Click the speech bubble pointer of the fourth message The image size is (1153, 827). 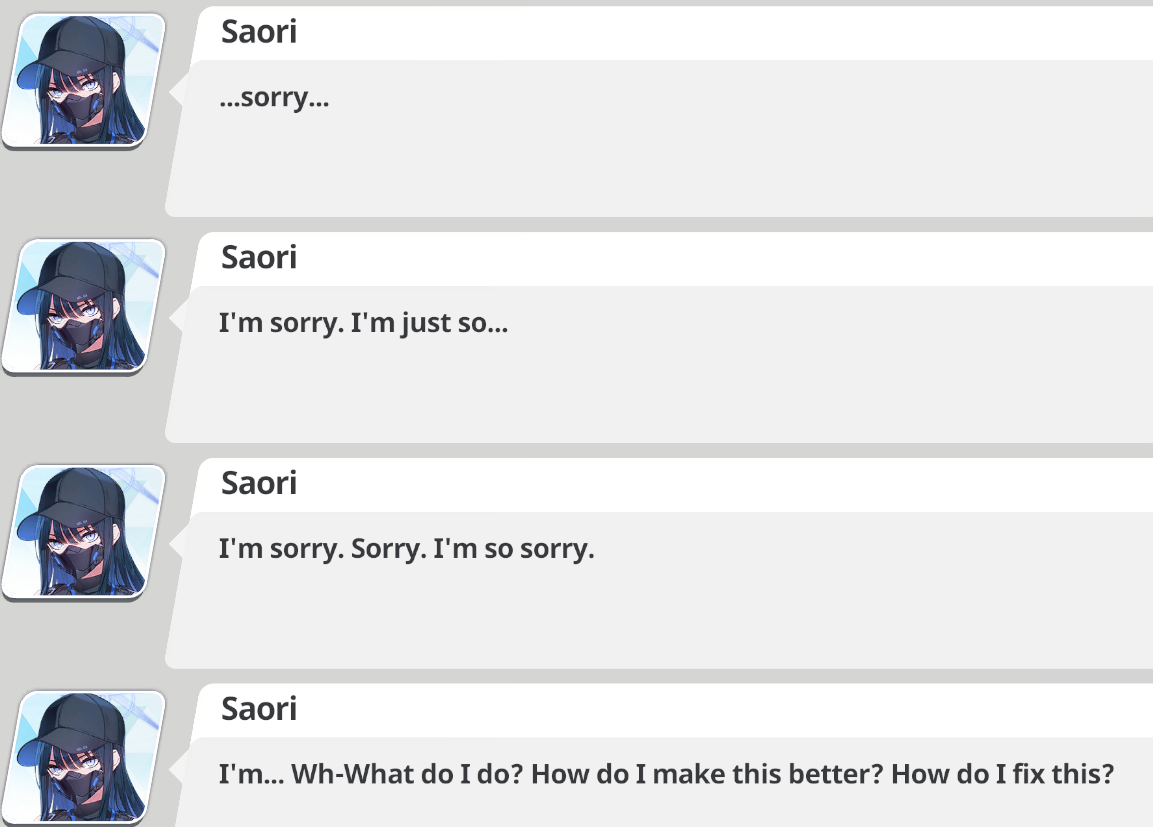pos(177,770)
